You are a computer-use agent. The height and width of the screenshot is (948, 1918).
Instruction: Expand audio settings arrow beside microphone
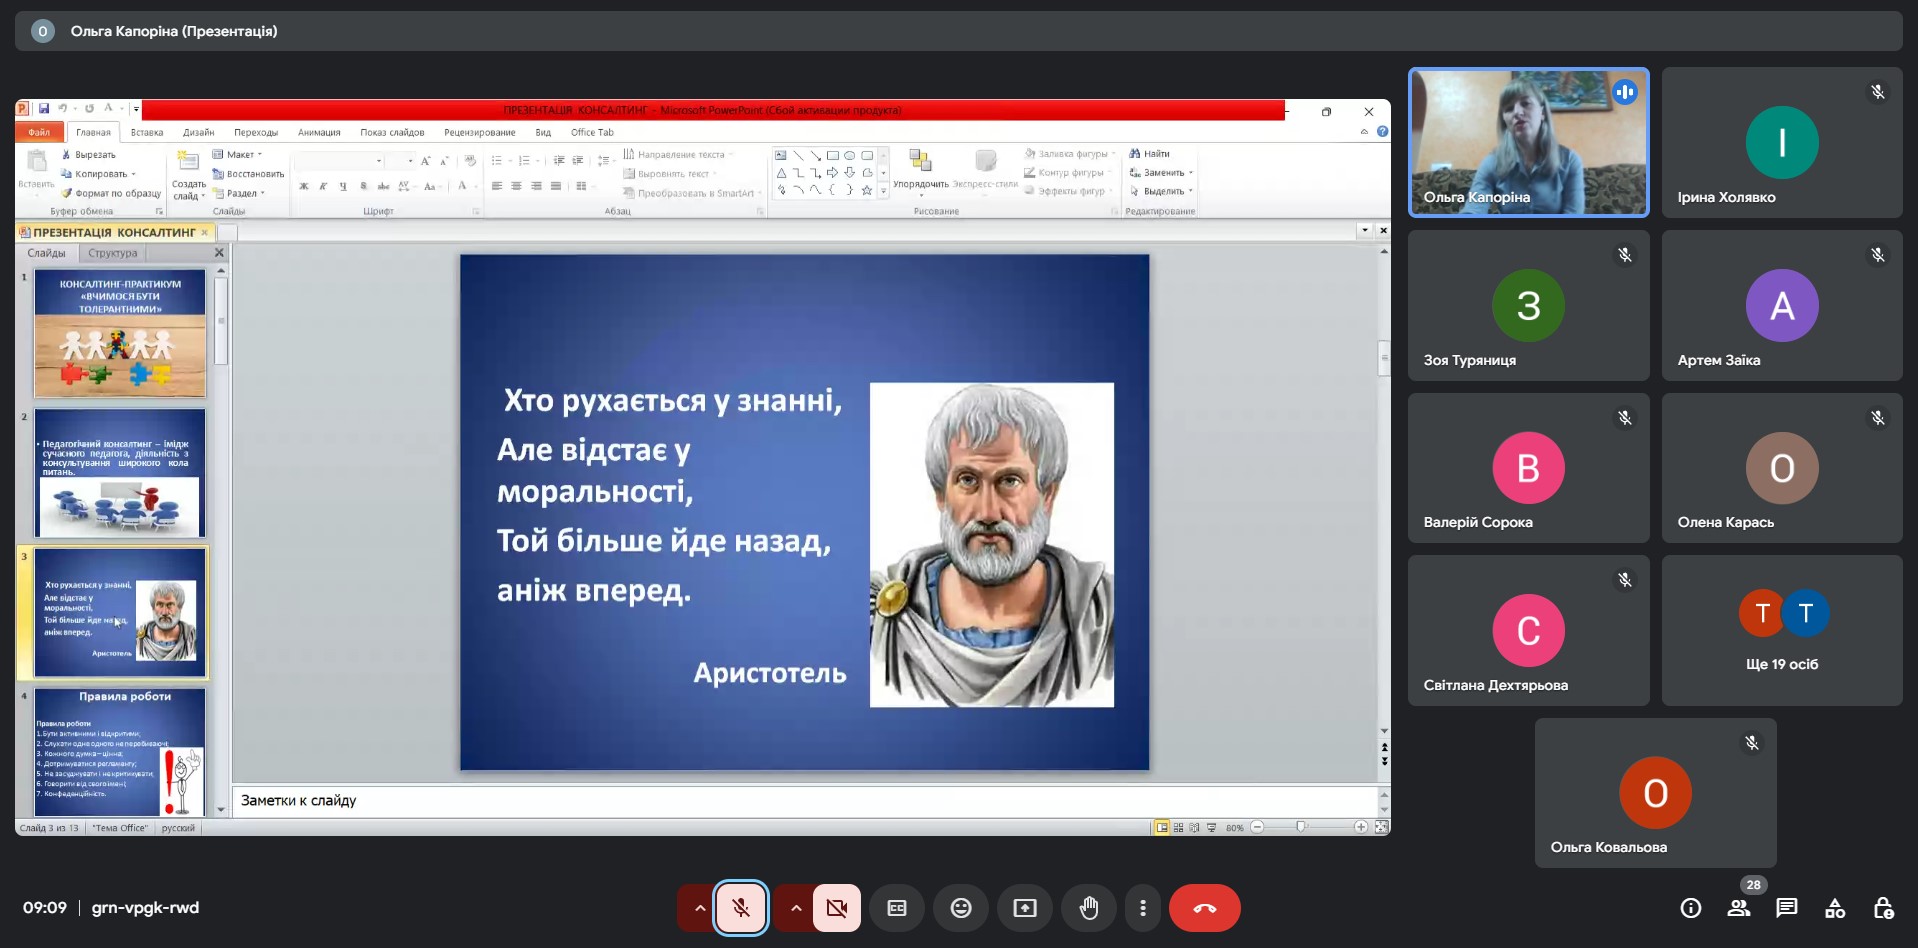click(x=699, y=908)
